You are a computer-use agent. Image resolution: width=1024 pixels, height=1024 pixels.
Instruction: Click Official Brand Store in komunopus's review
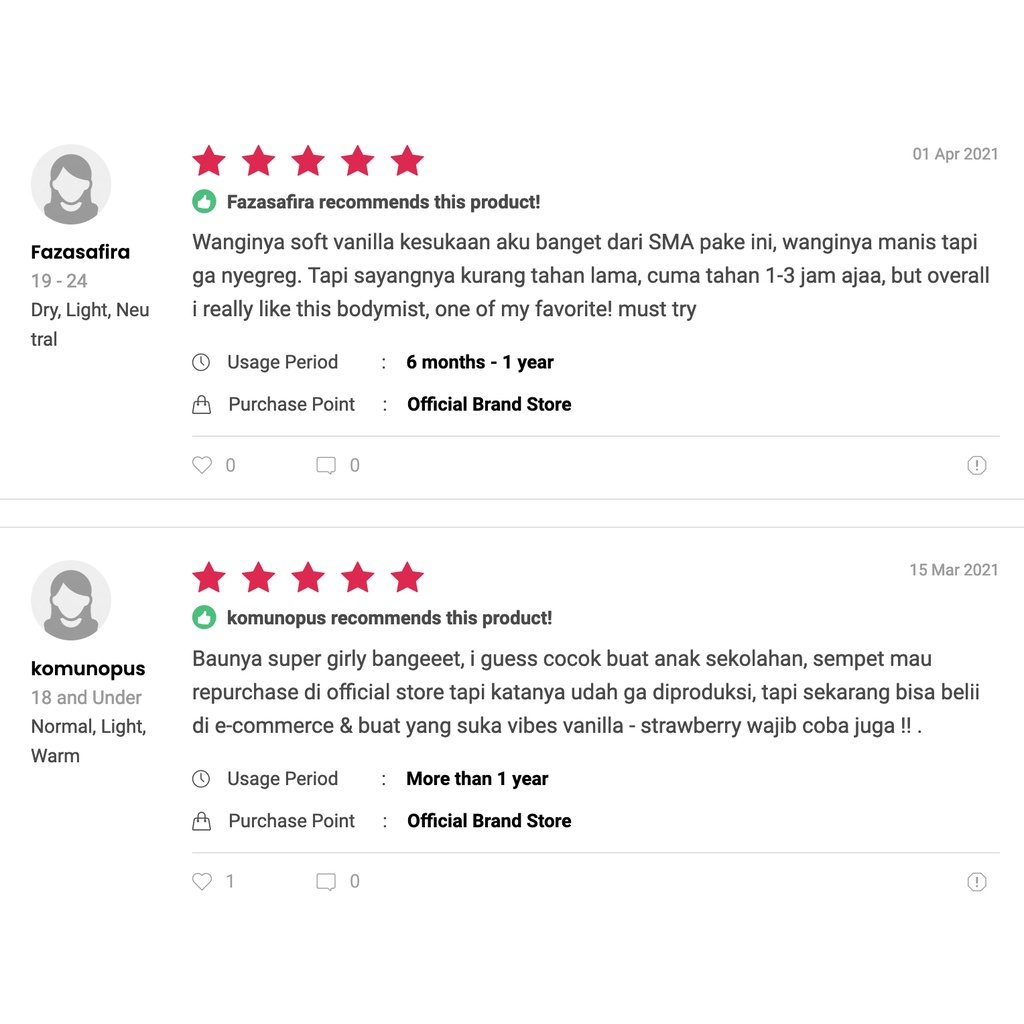(489, 821)
